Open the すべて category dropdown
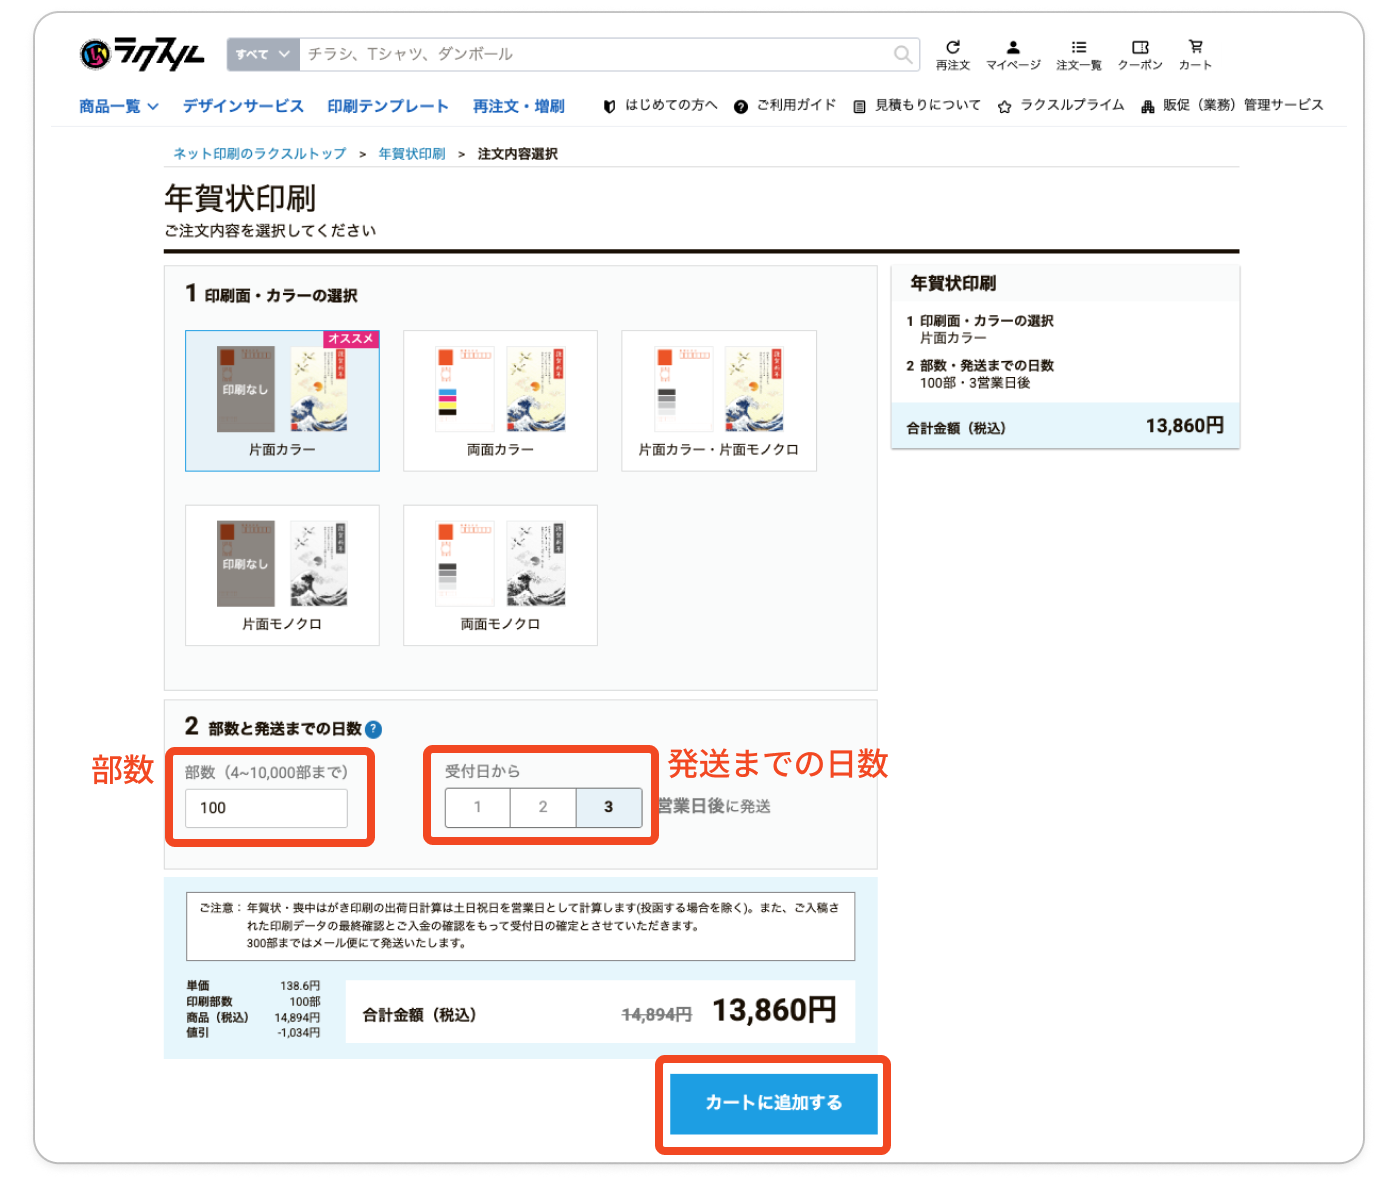 tap(263, 54)
